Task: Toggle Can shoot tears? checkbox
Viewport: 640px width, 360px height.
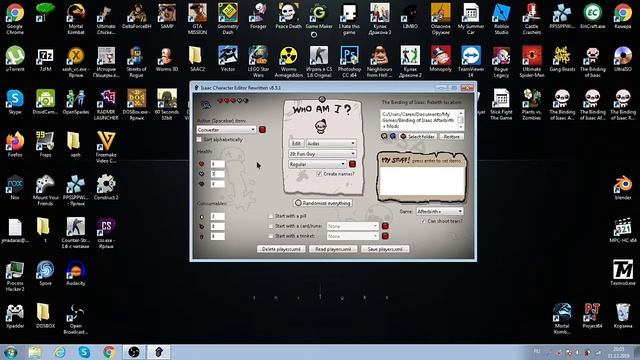Action: pyautogui.click(x=423, y=221)
